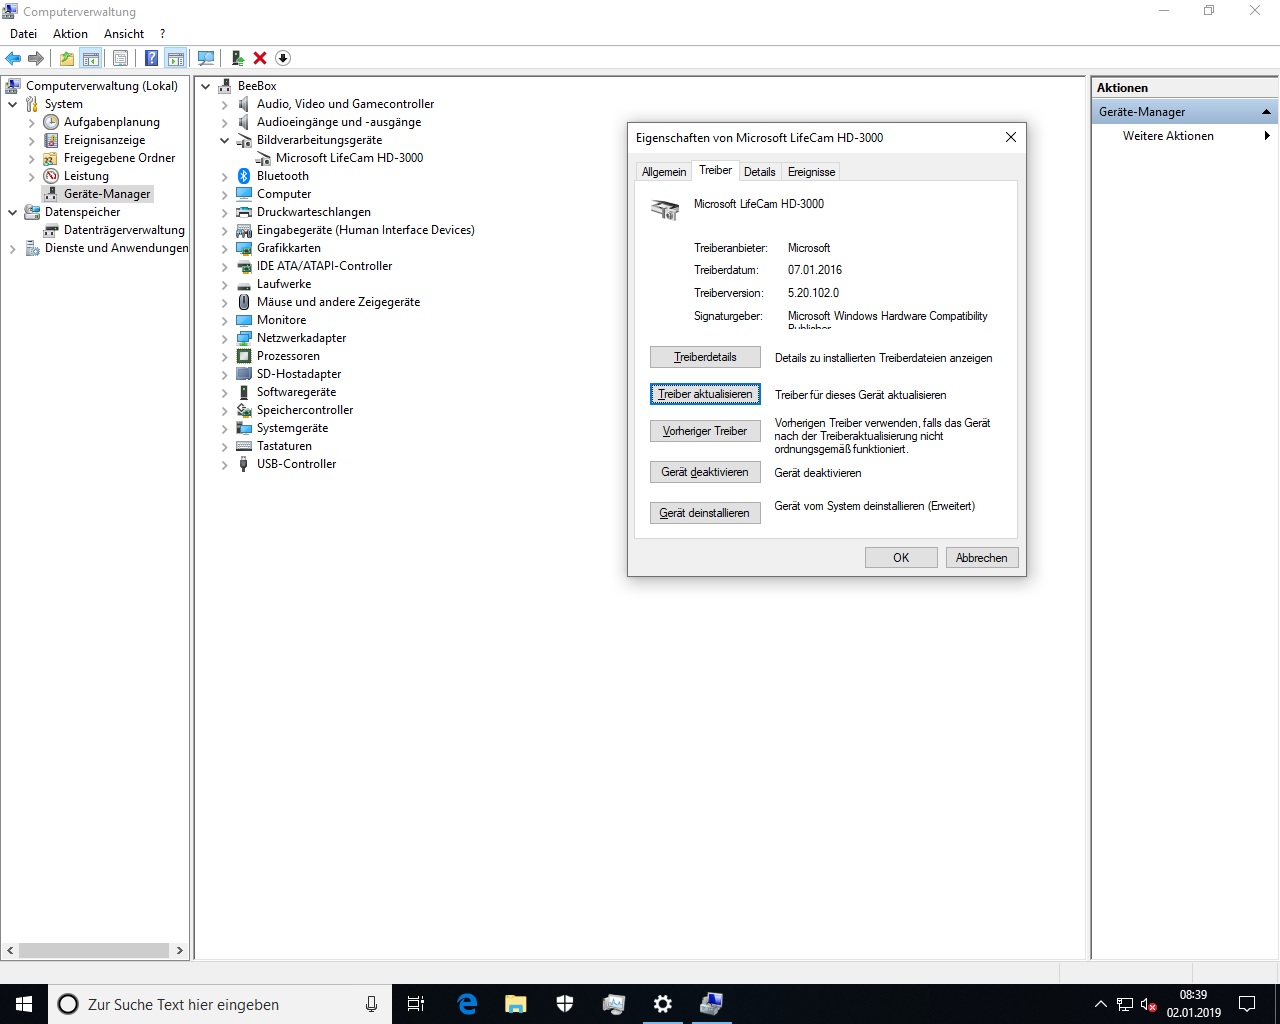1280x1024 pixels.
Task: Open Windows Security shield in taskbar
Action: [565, 1004]
